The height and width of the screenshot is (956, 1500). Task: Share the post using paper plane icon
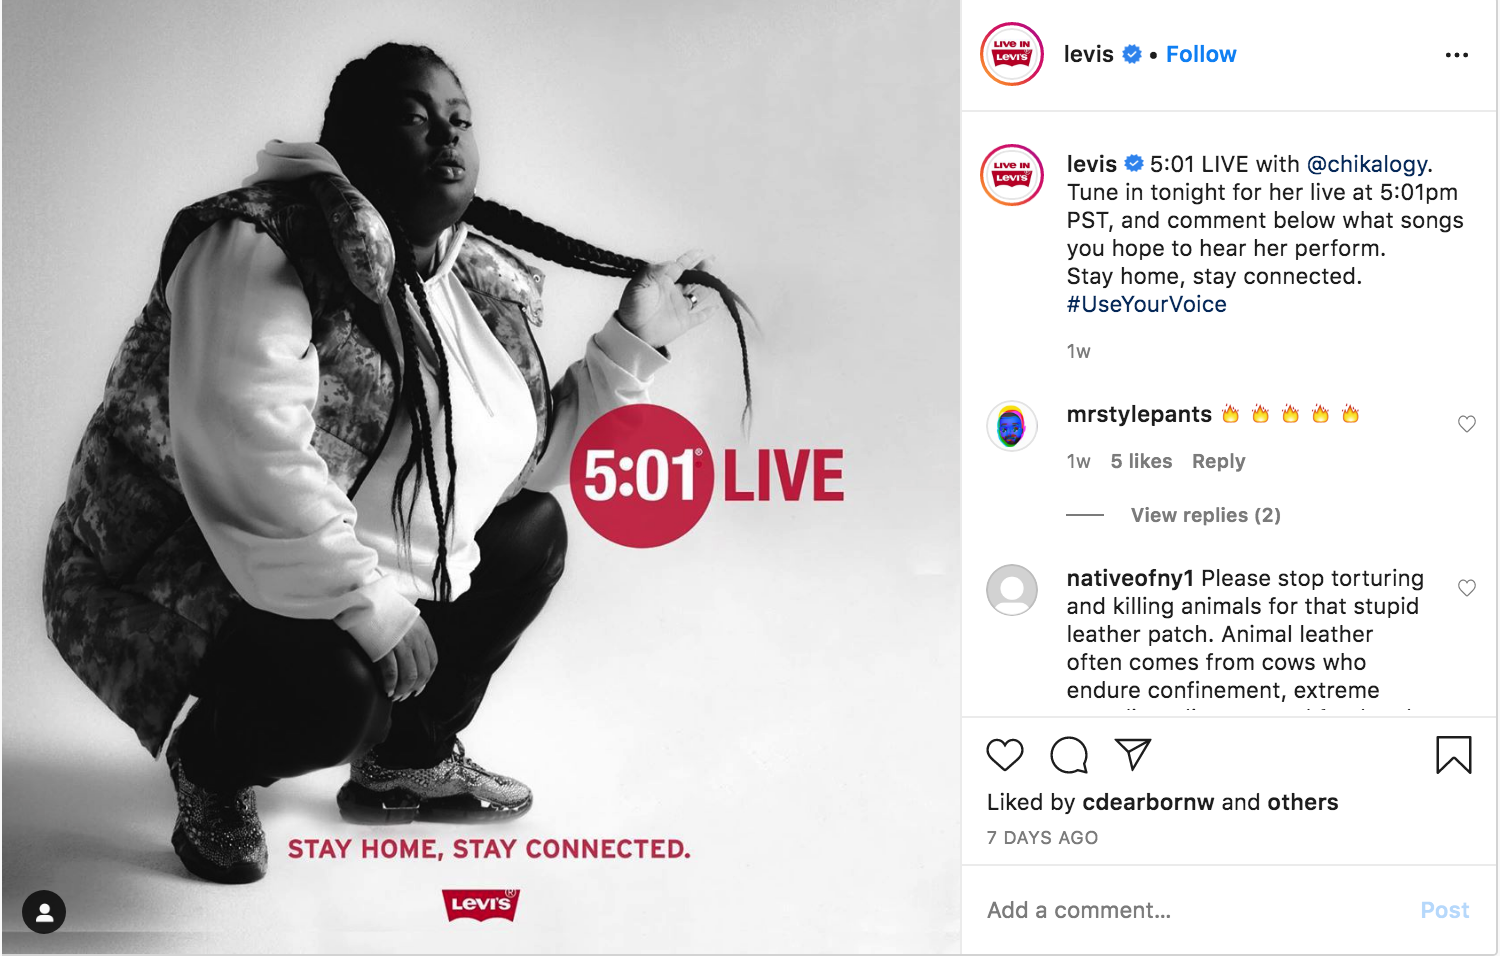(1133, 754)
